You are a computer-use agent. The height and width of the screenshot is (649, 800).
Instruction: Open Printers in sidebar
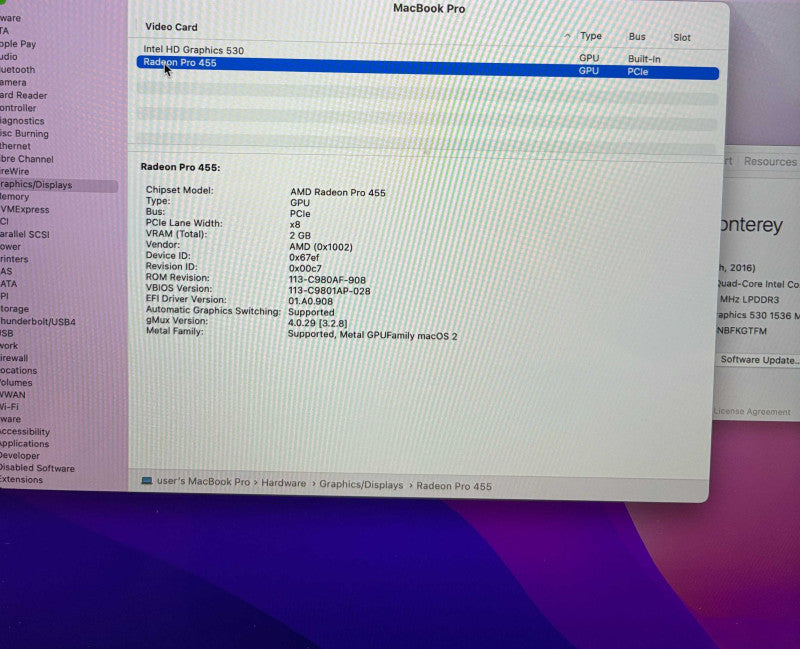pyautogui.click(x=14, y=259)
